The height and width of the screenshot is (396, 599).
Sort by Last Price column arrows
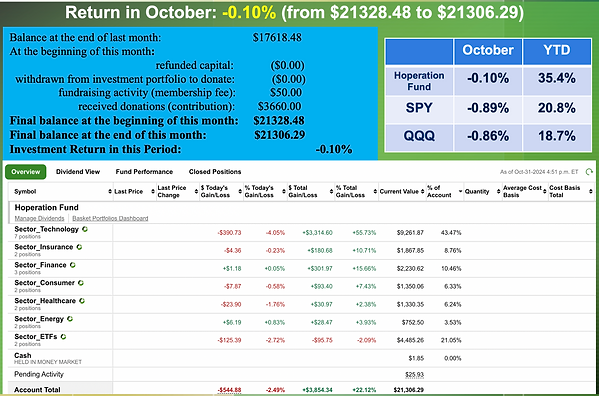click(x=153, y=191)
